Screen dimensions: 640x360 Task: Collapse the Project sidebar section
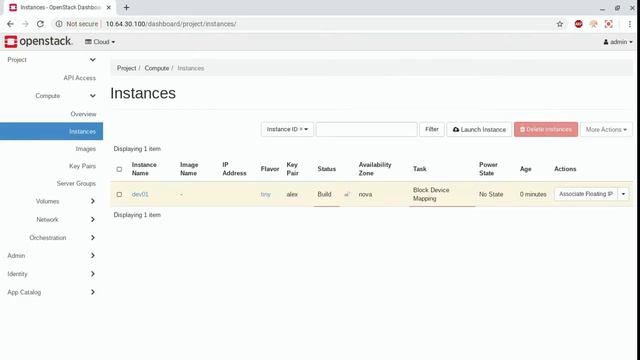coord(93,60)
